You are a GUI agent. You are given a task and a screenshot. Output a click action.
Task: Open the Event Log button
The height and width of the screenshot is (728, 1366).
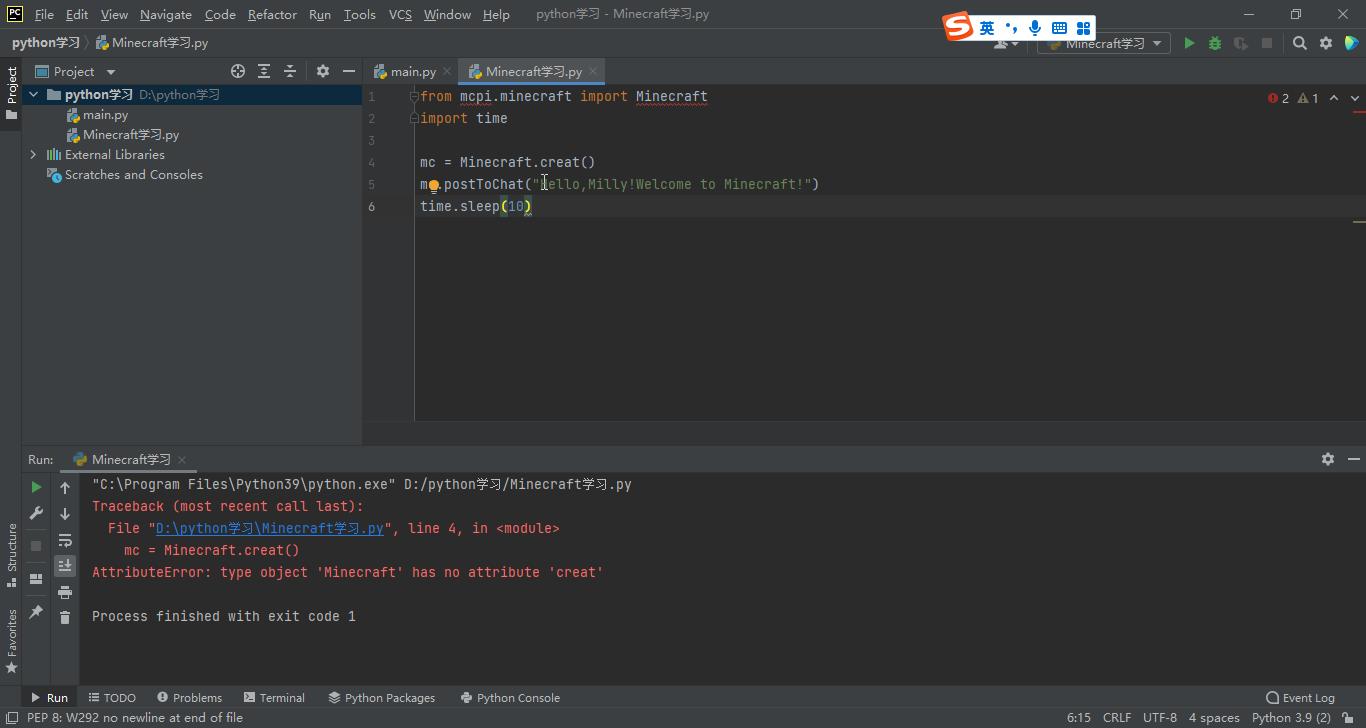[1300, 697]
